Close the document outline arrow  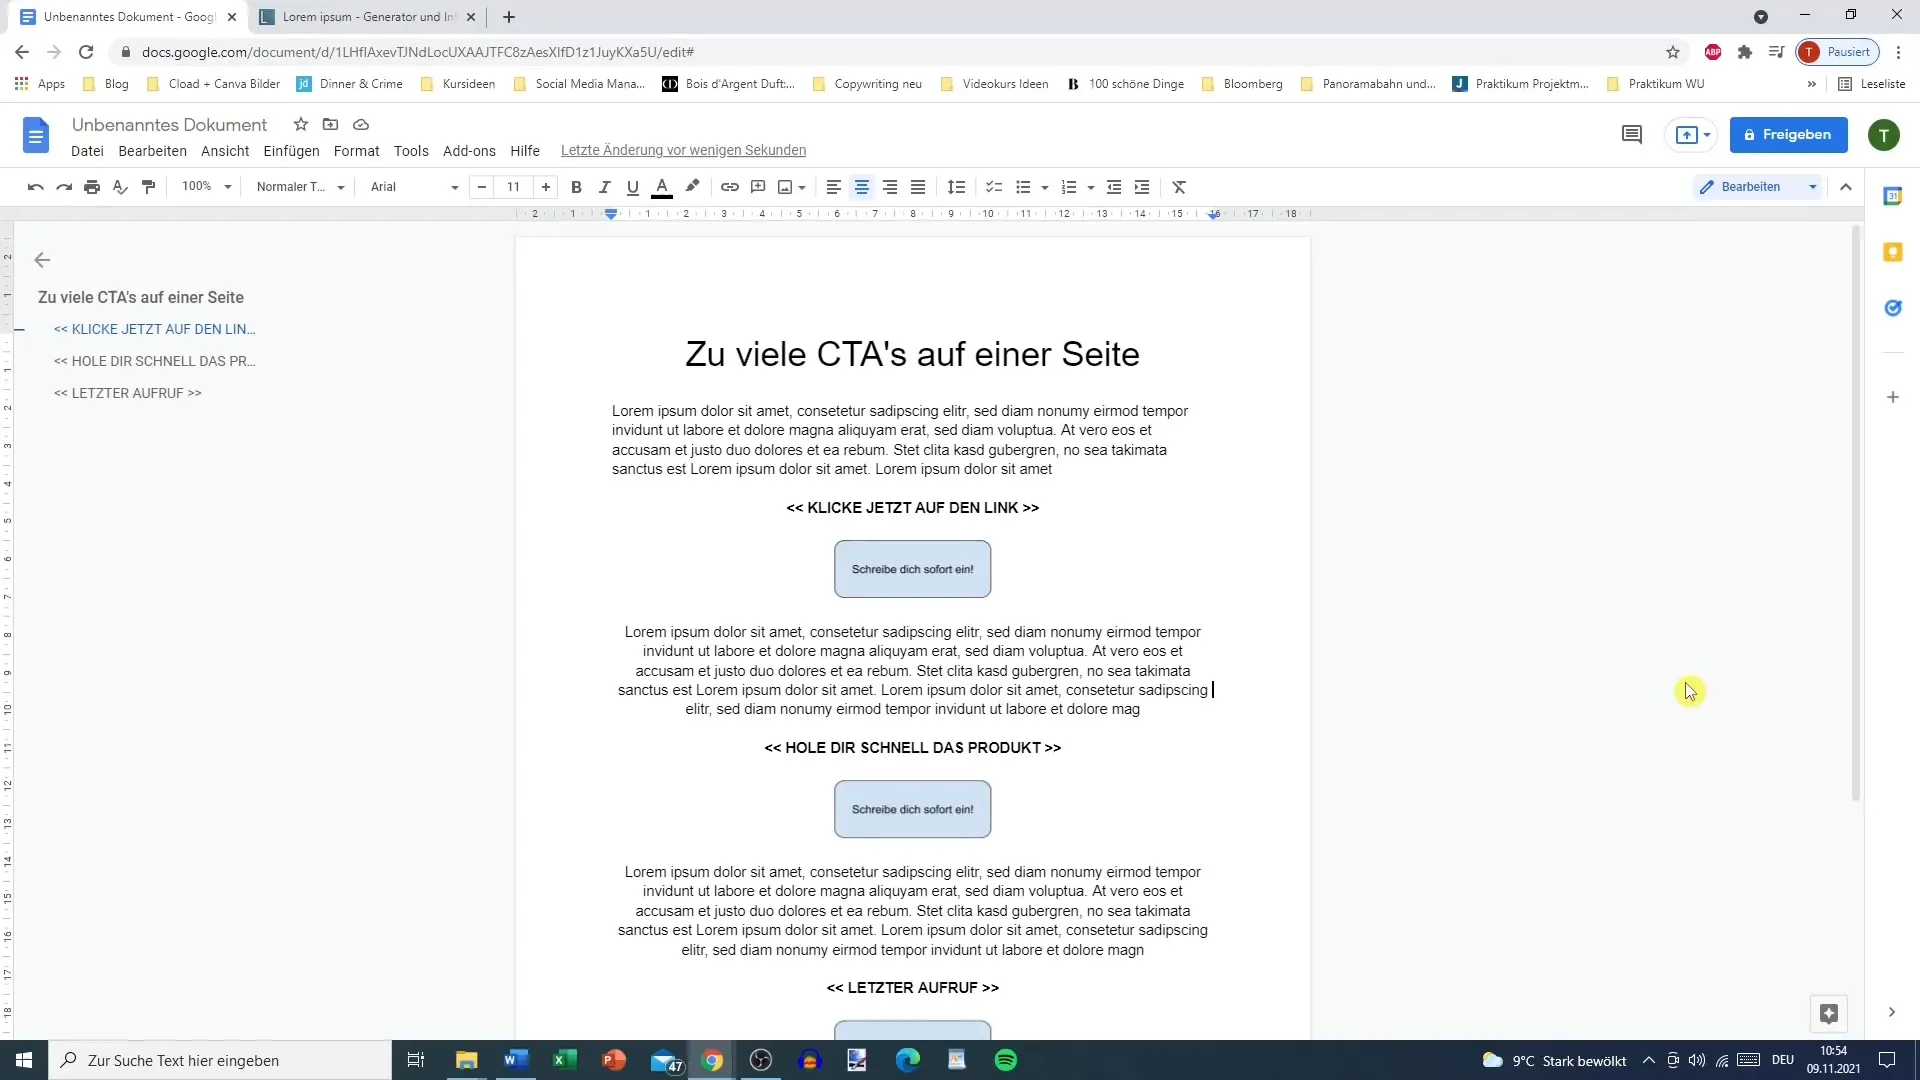(x=42, y=260)
